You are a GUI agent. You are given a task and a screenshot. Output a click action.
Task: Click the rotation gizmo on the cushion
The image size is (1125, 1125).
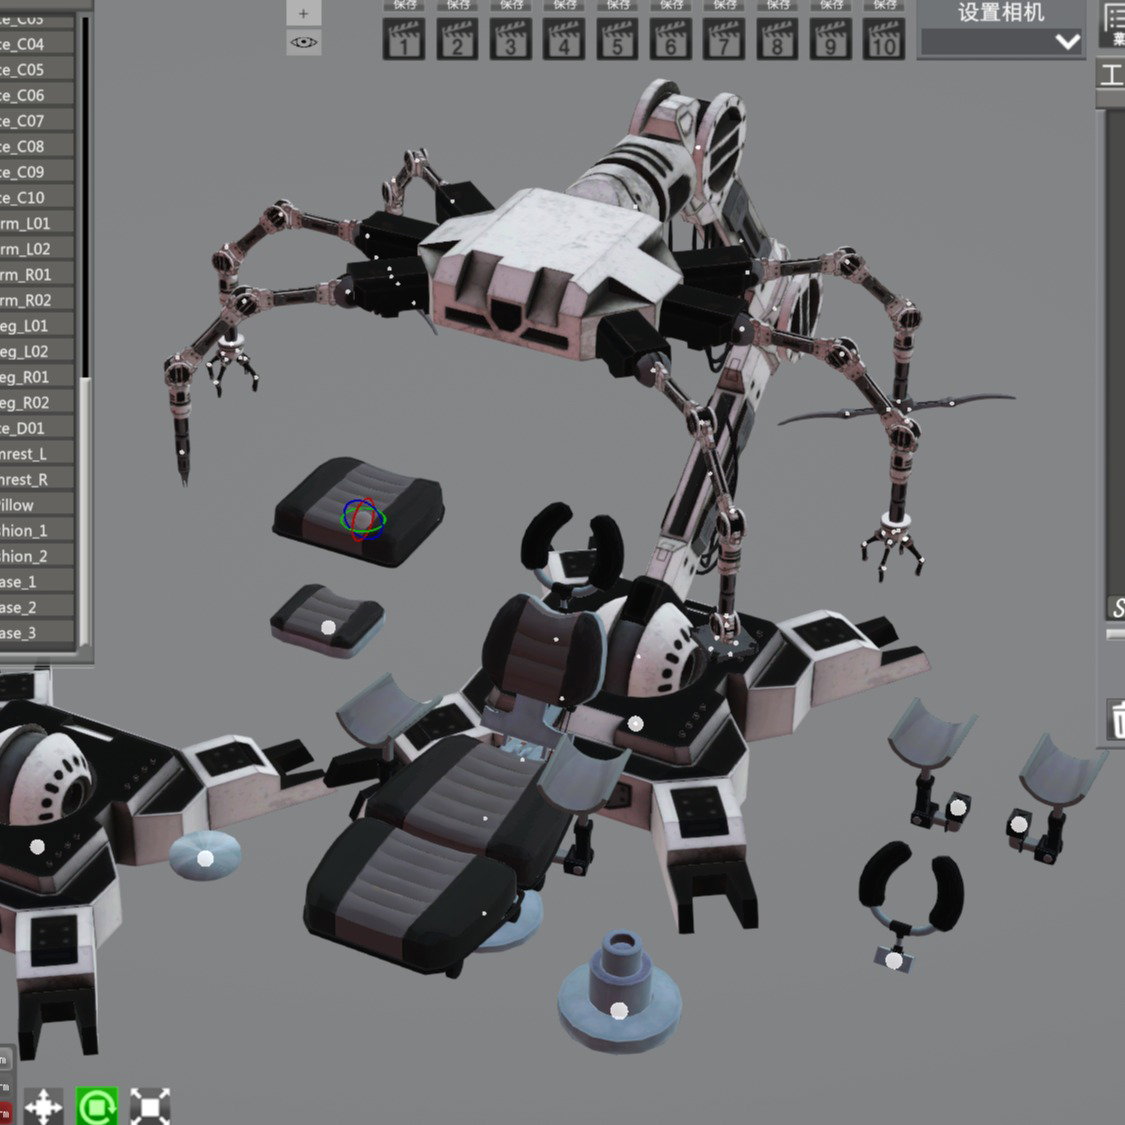pos(363,519)
